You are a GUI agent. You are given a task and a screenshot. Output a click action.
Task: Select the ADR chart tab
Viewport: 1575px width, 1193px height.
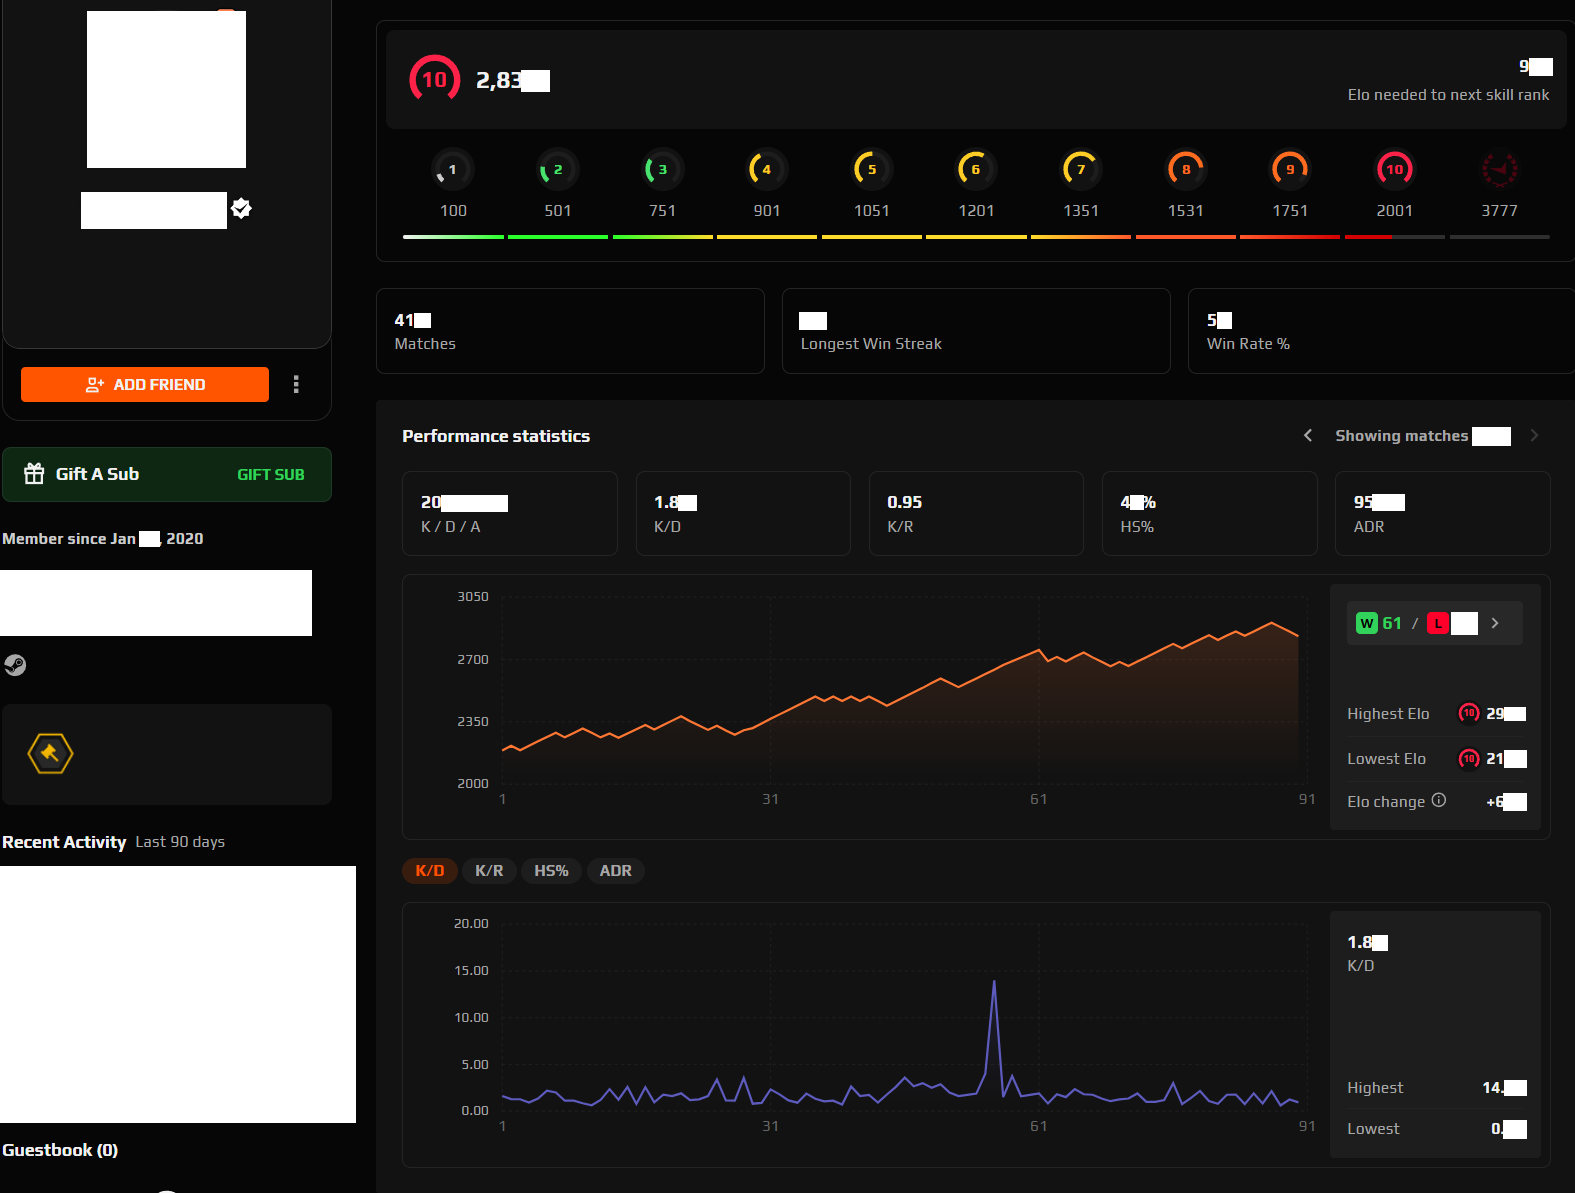click(x=615, y=871)
